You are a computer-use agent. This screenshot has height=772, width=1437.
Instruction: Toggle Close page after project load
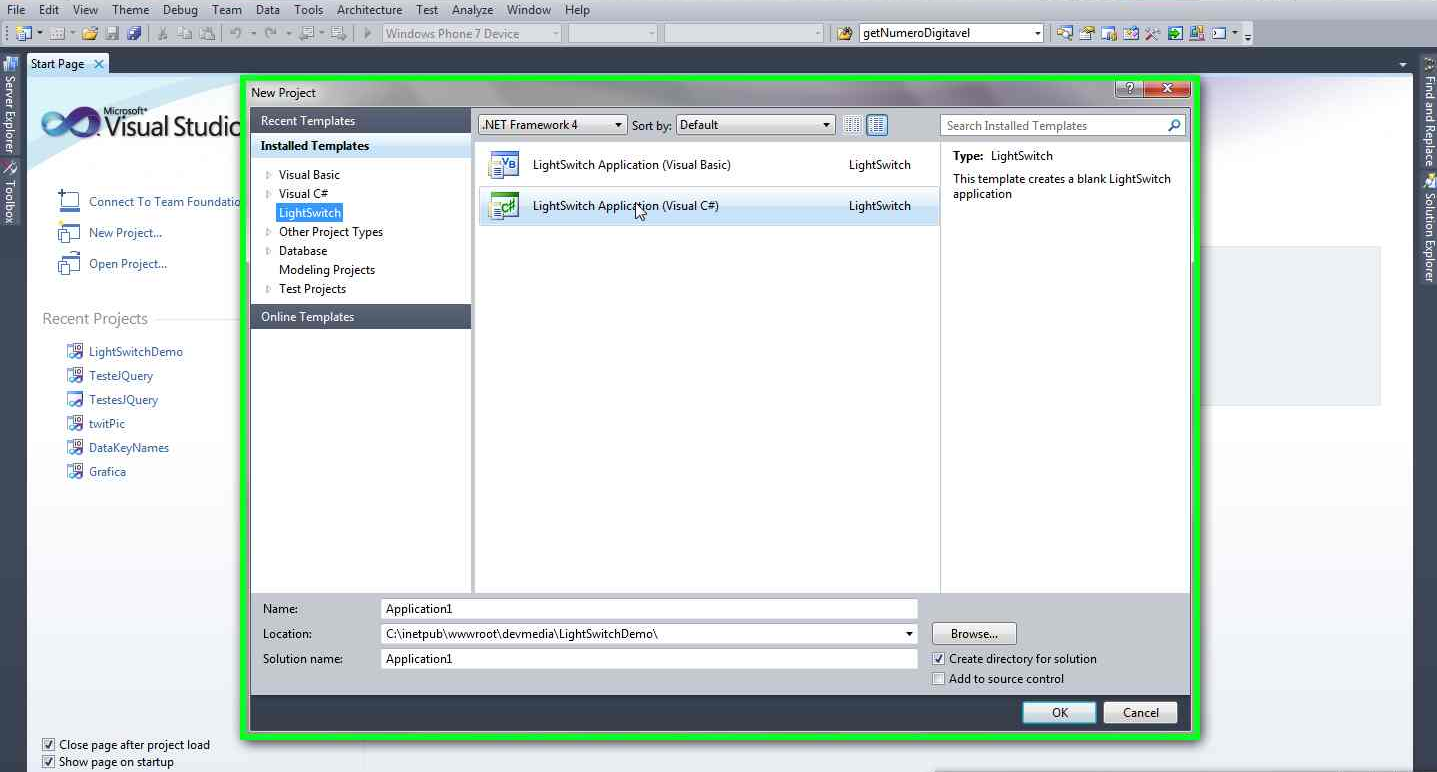coord(48,745)
